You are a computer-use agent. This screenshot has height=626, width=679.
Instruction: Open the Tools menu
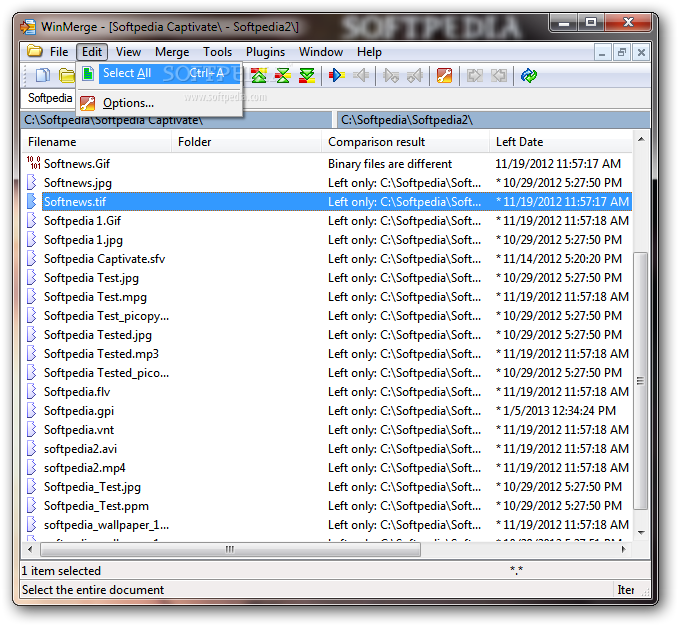217,52
